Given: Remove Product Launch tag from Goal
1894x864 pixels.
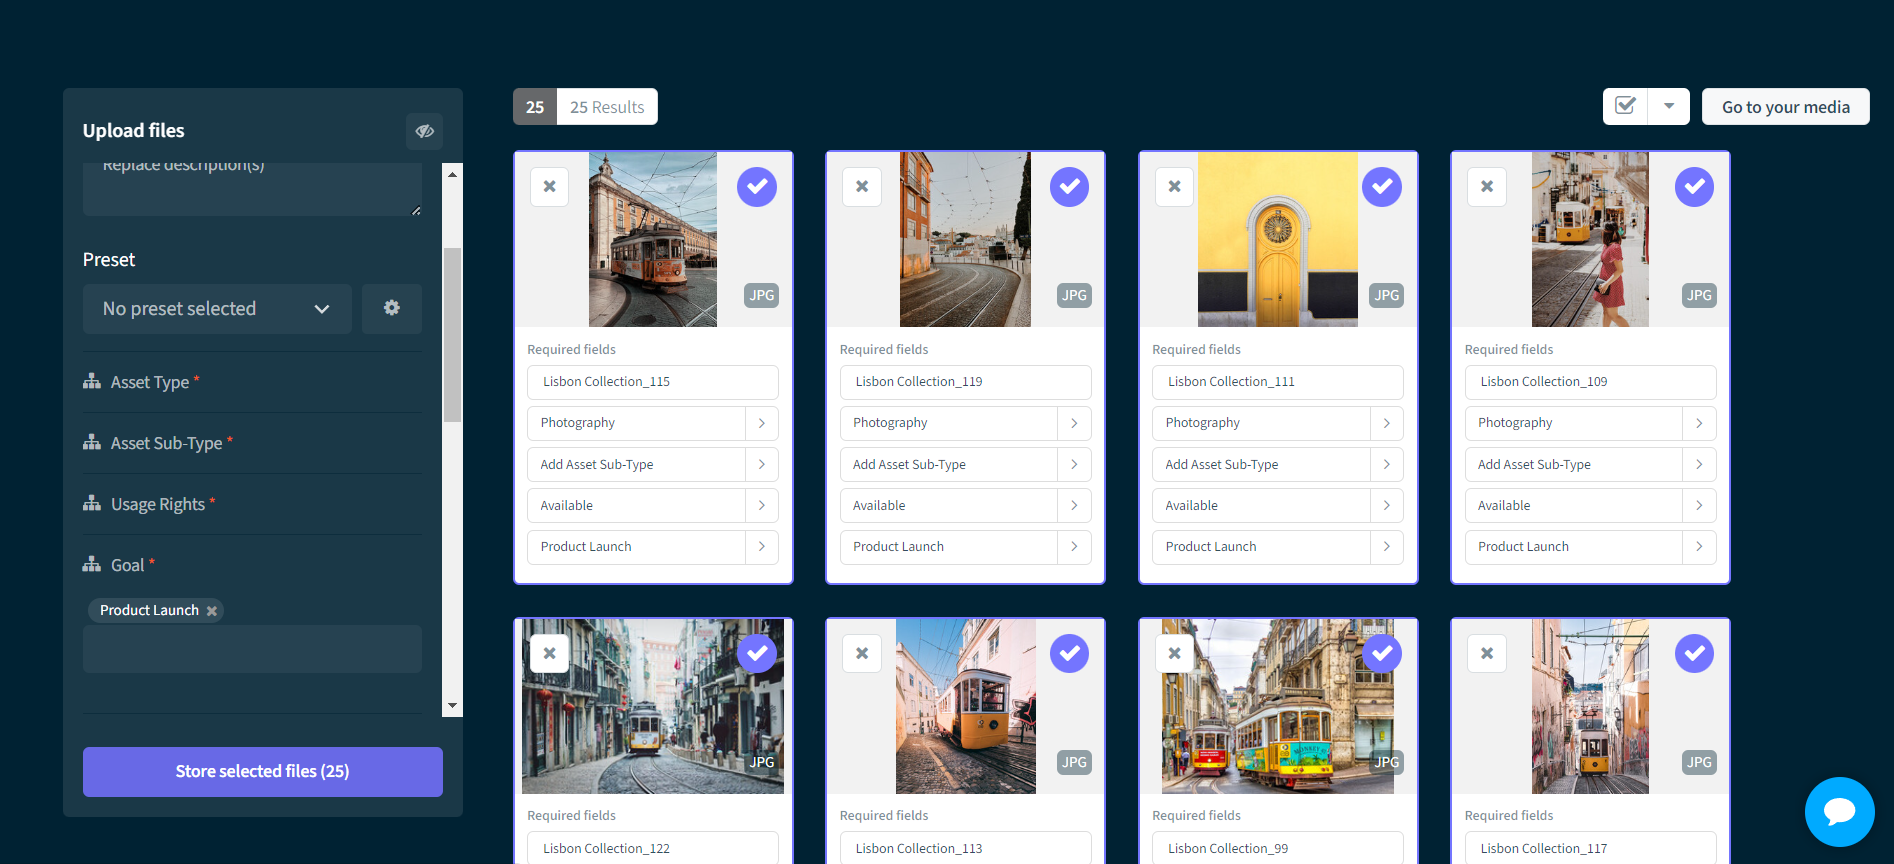Looking at the screenshot, I should pos(212,611).
